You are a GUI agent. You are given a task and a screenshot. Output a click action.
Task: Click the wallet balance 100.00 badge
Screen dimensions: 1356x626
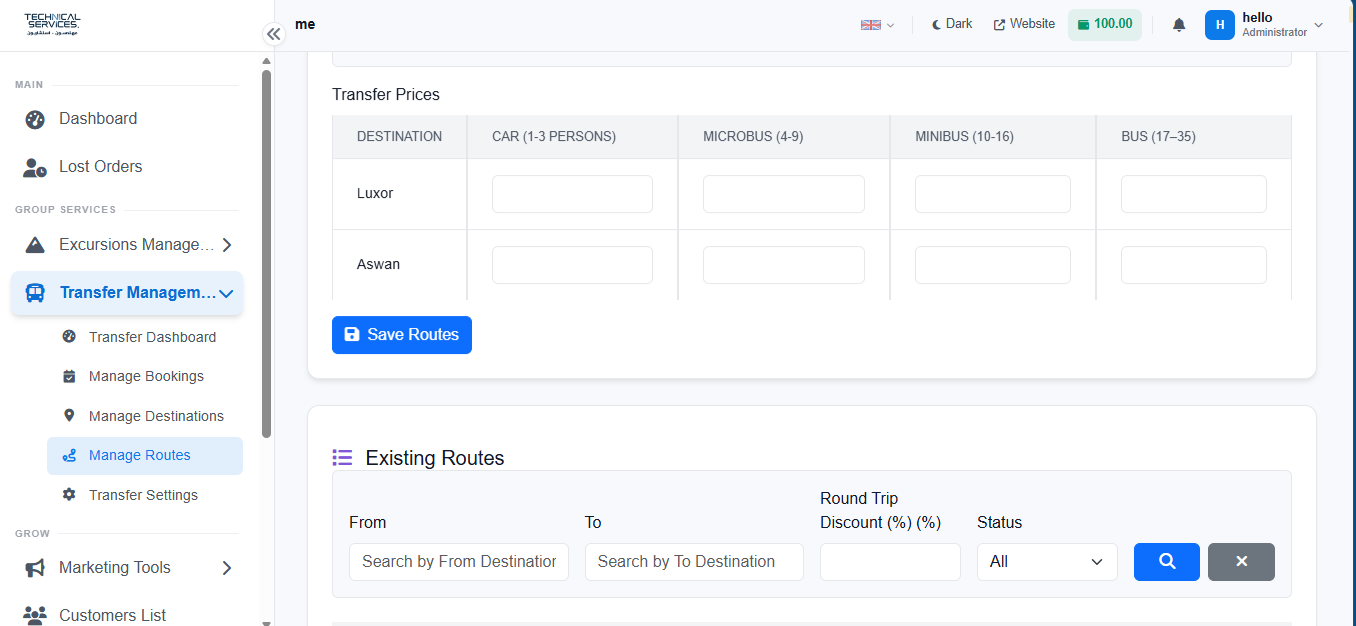1105,24
